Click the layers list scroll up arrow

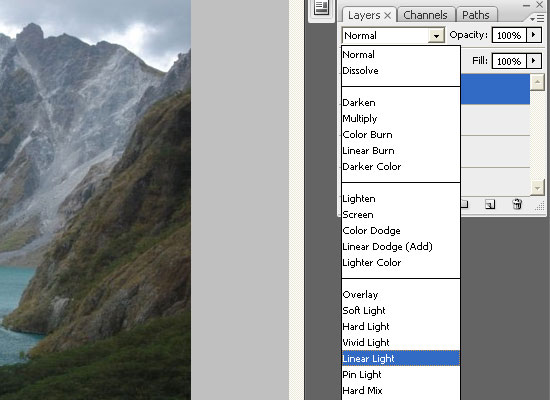[537, 82]
